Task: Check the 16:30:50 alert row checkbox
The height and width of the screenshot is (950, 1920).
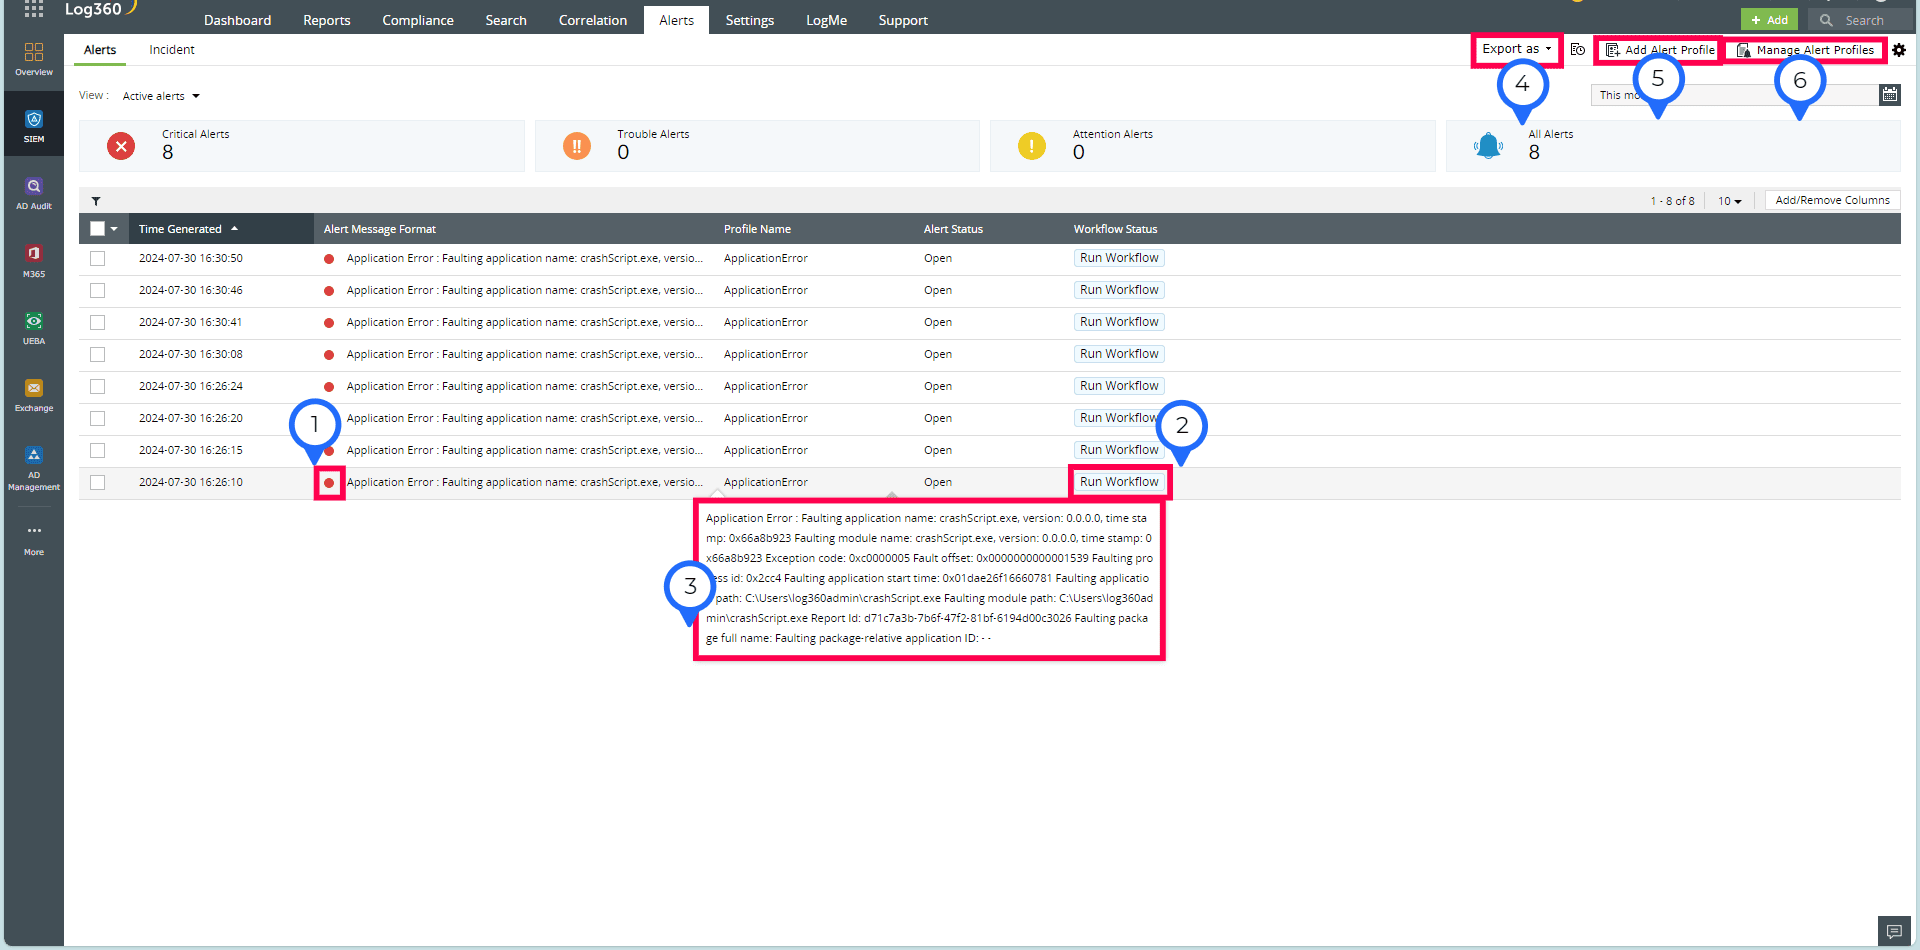Action: click(x=97, y=258)
